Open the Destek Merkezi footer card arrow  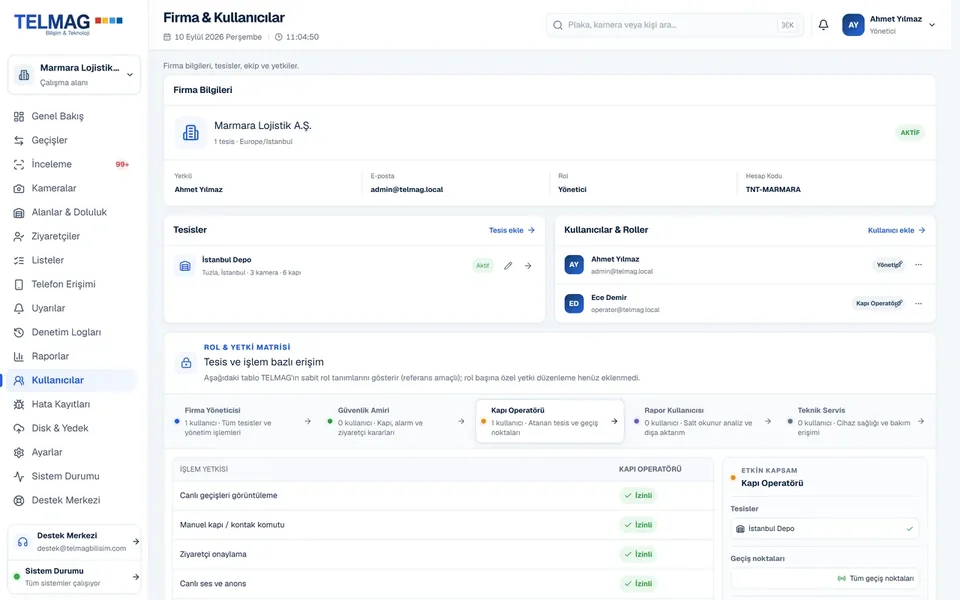(136, 542)
